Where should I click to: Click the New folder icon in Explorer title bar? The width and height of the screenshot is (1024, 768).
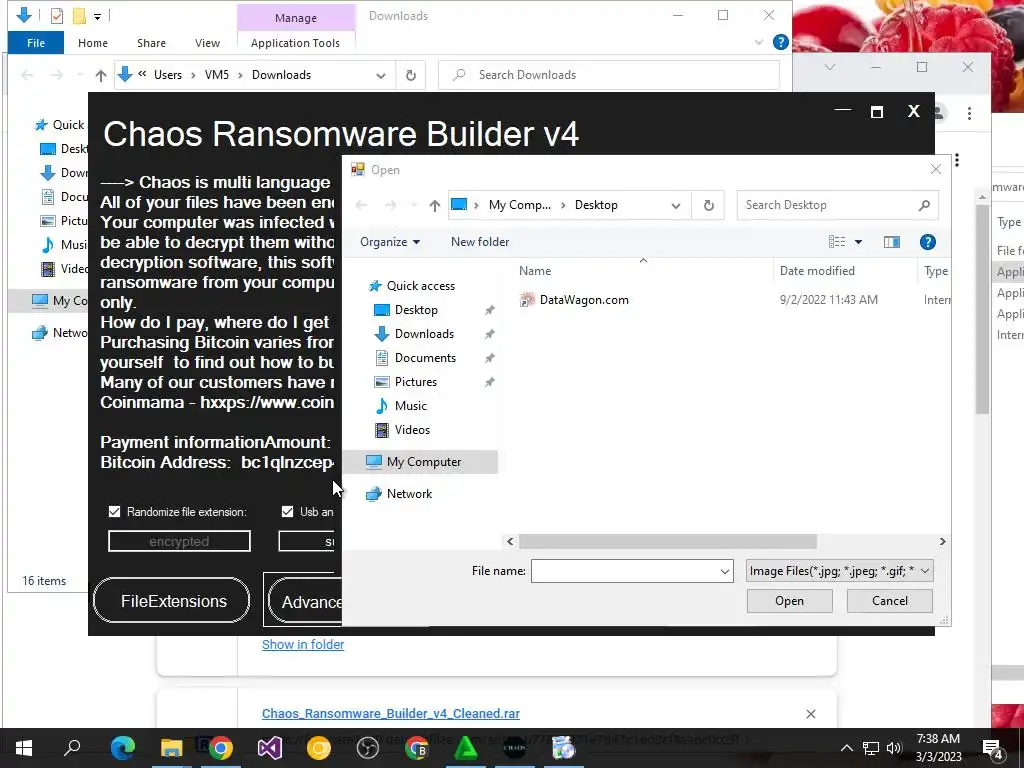(x=79, y=16)
